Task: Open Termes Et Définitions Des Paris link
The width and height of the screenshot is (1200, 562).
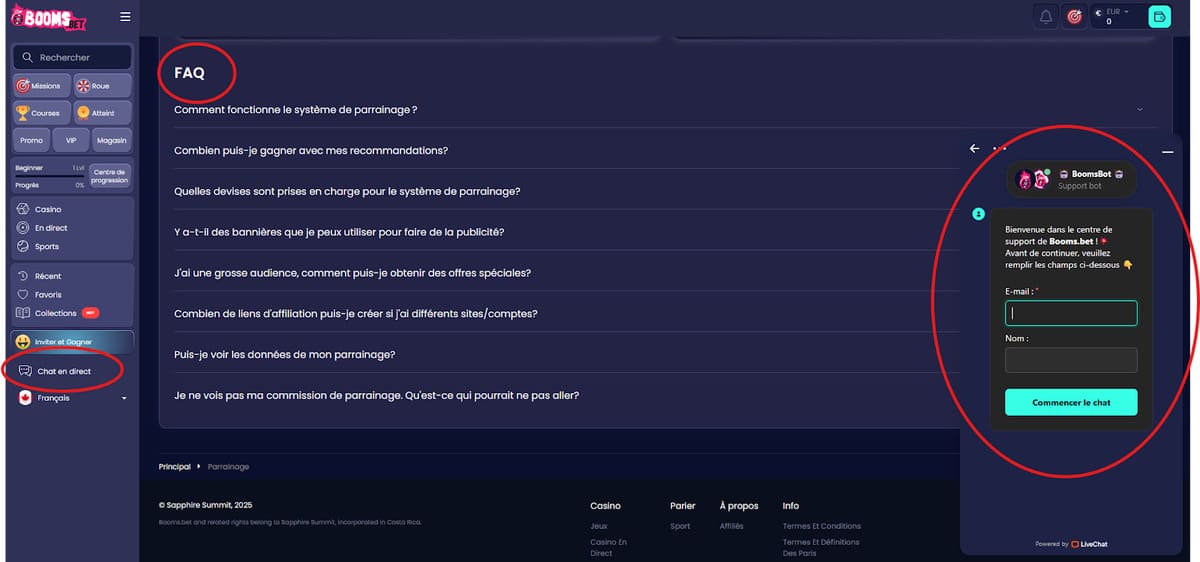Action: pos(821,547)
